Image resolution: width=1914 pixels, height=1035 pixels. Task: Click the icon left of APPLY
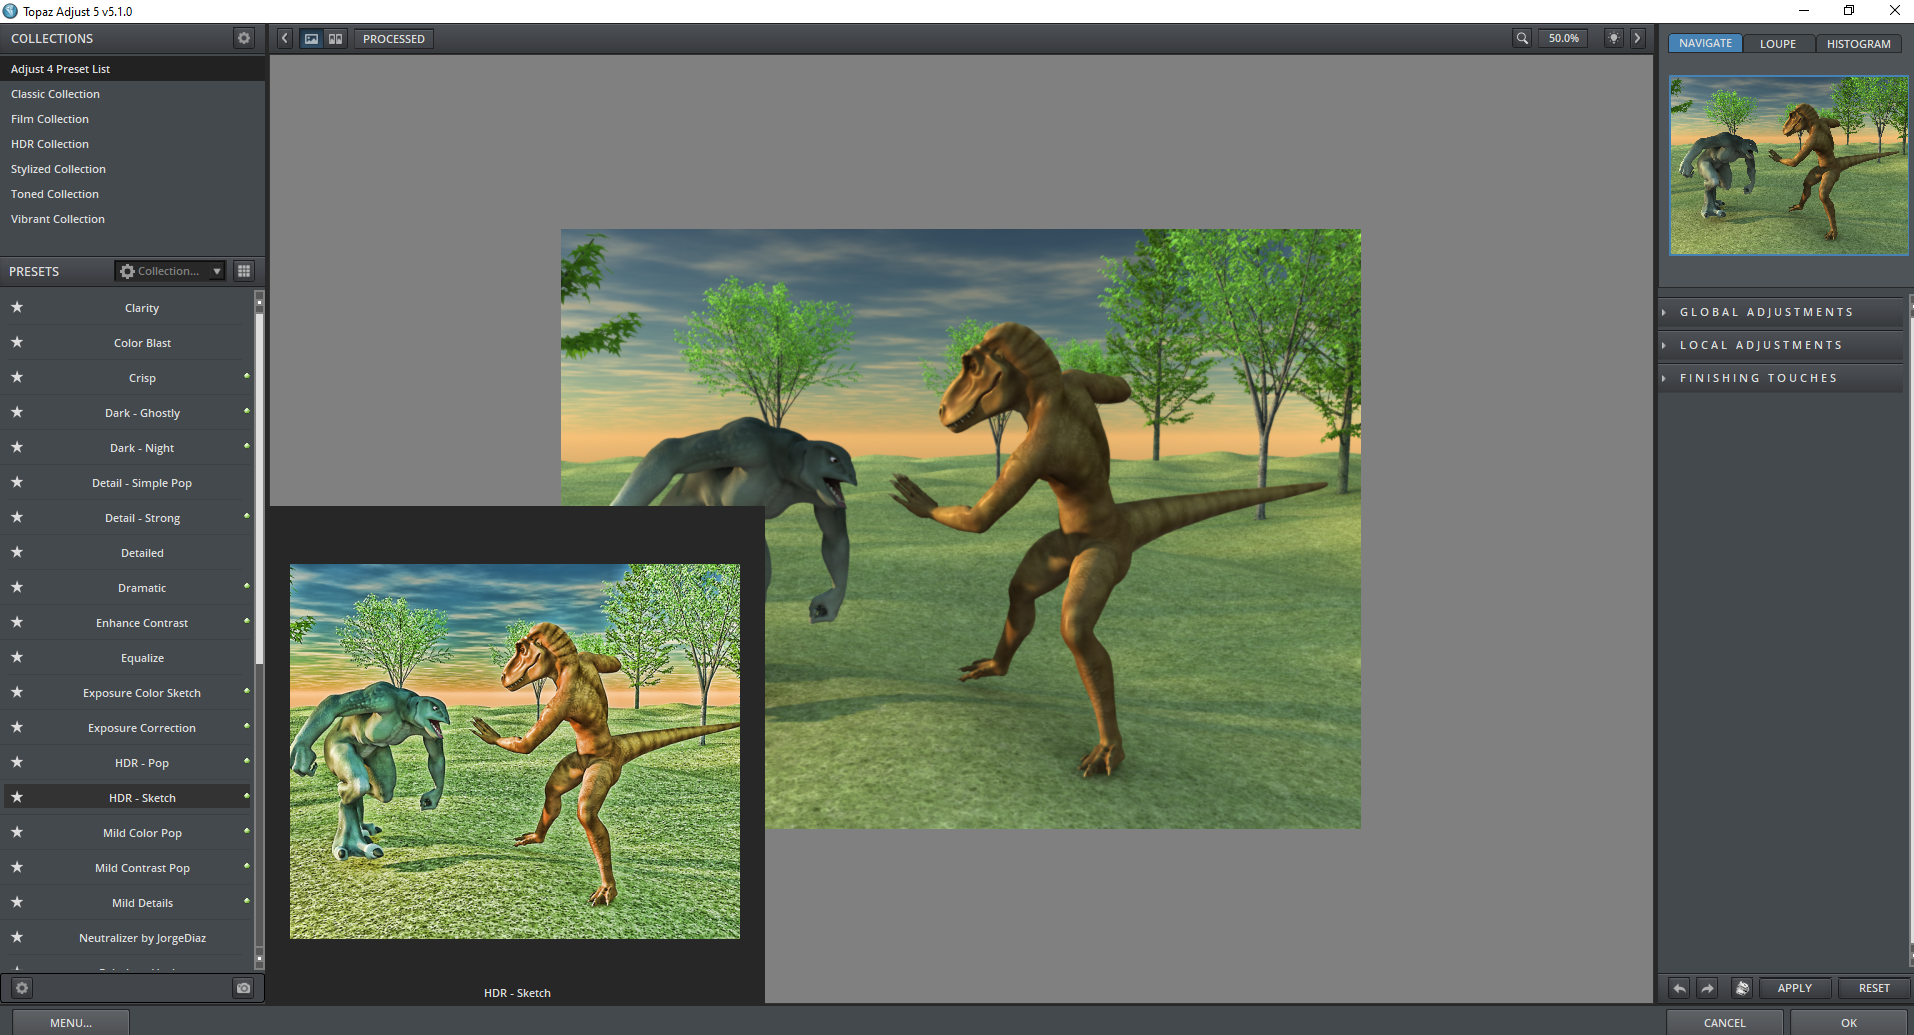point(1742,988)
